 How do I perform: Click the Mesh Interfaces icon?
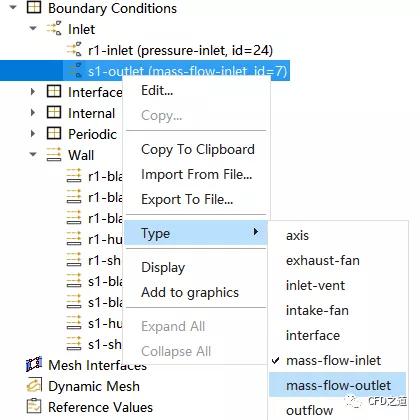click(34, 365)
